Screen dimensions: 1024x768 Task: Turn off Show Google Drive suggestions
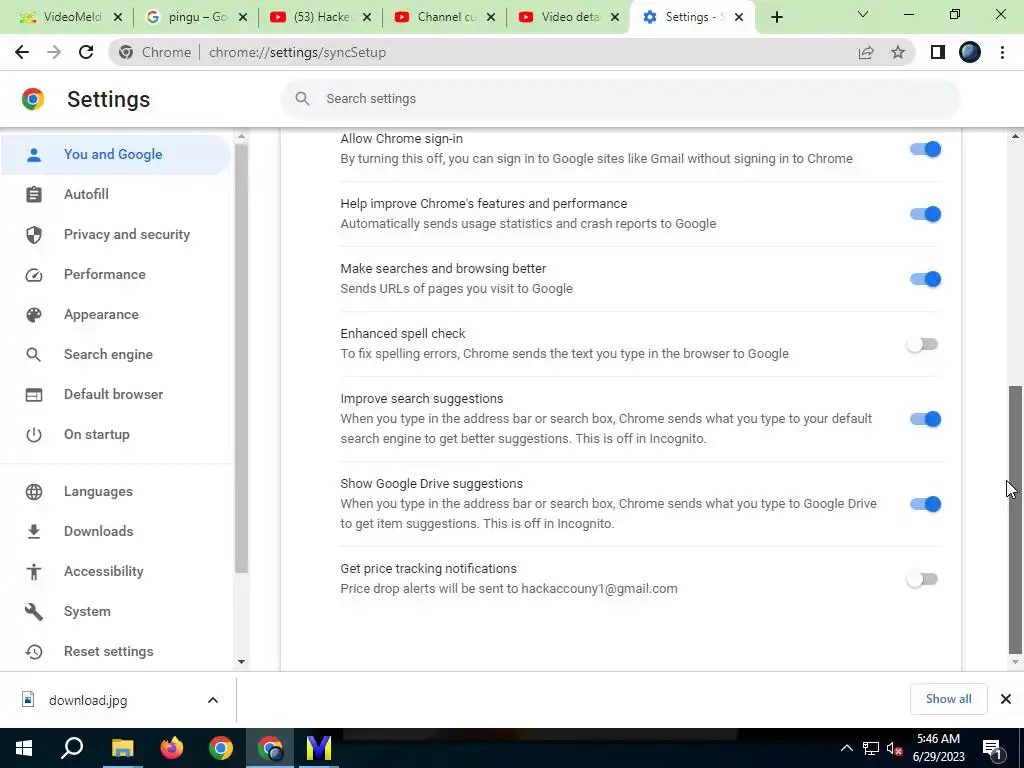(x=925, y=504)
